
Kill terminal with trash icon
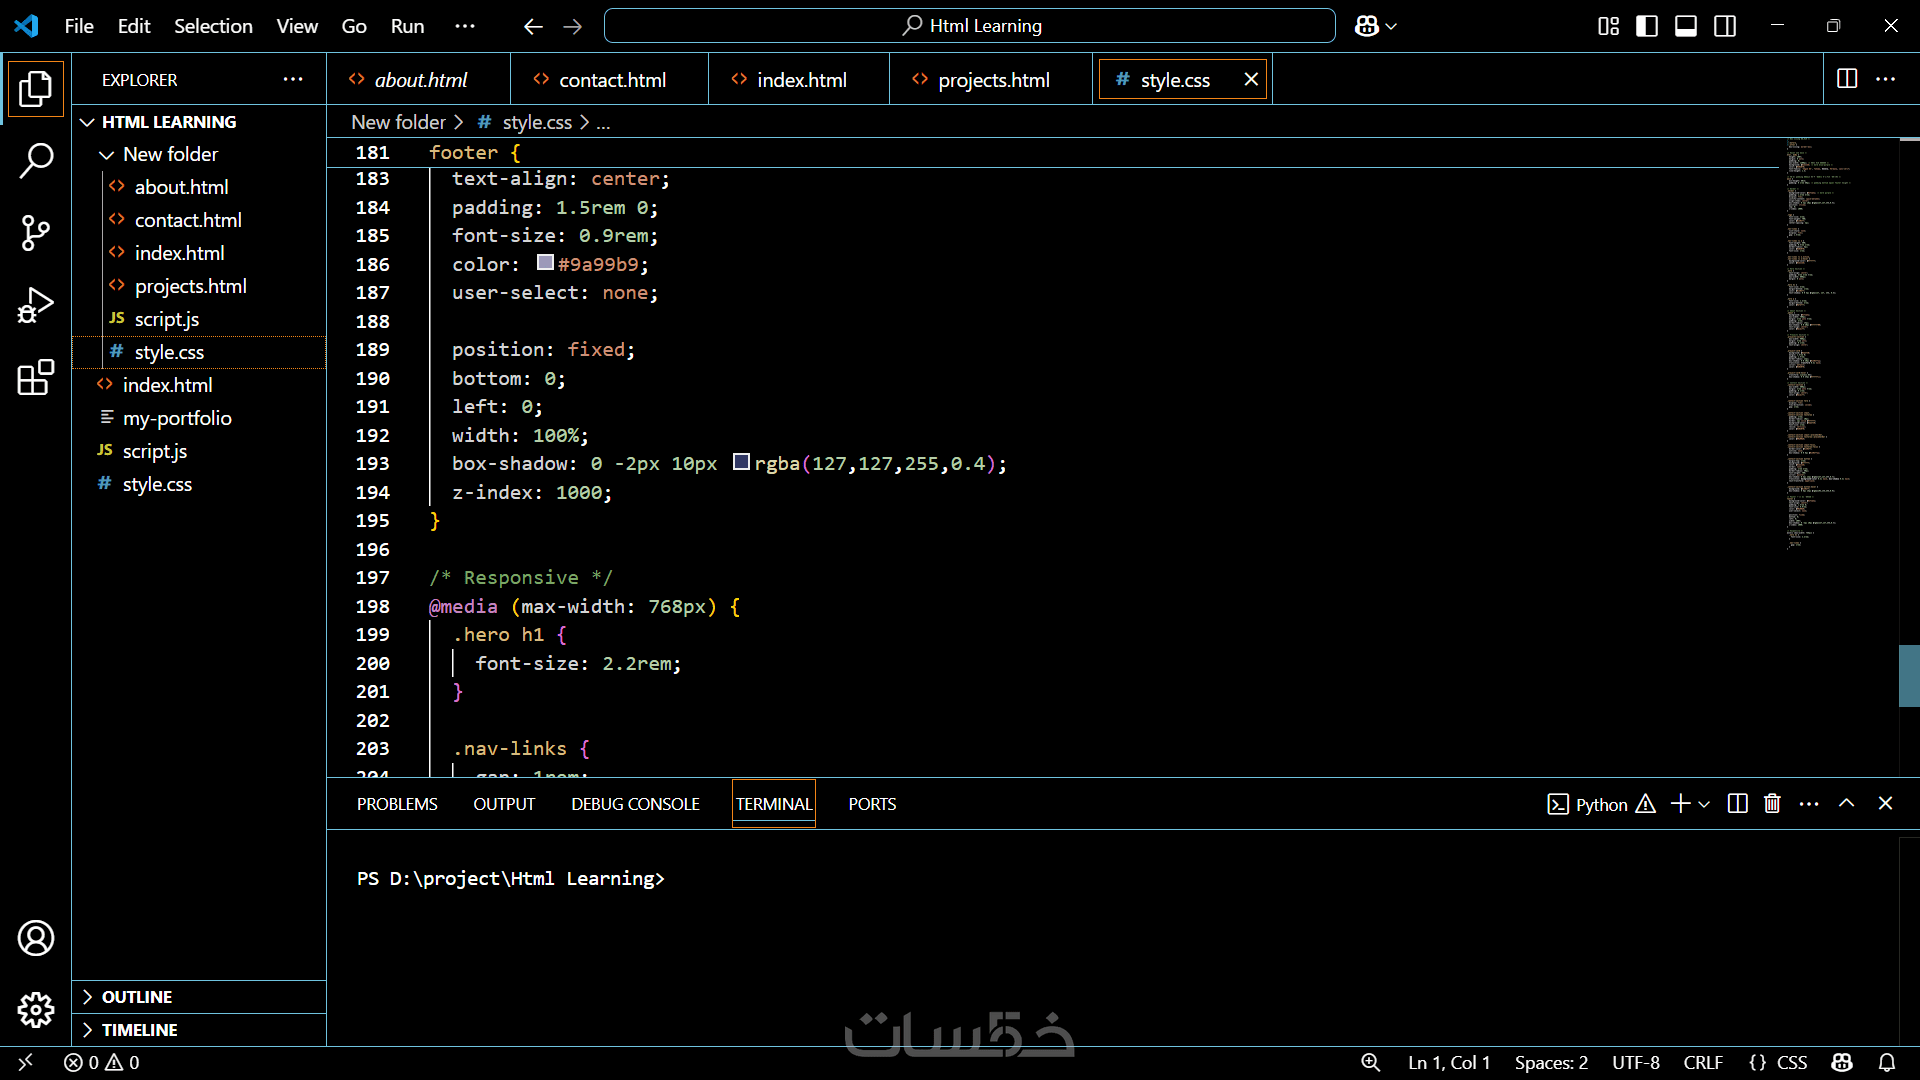pyautogui.click(x=1772, y=804)
